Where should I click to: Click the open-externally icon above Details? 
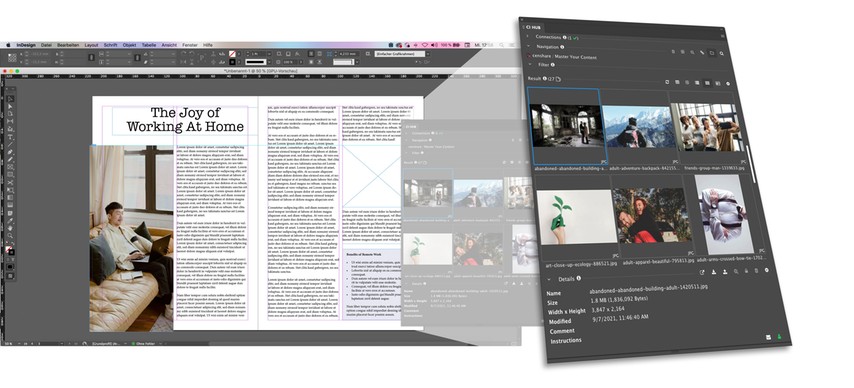pos(702,272)
